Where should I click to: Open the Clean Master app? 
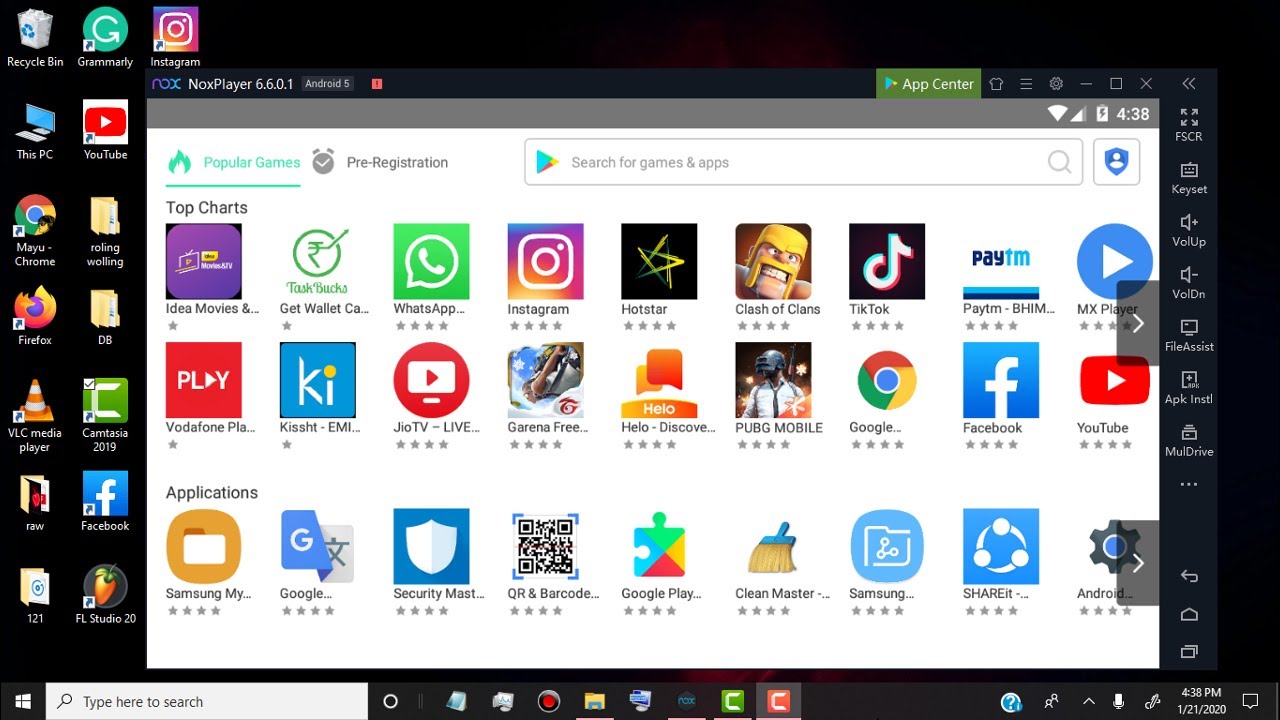point(773,546)
